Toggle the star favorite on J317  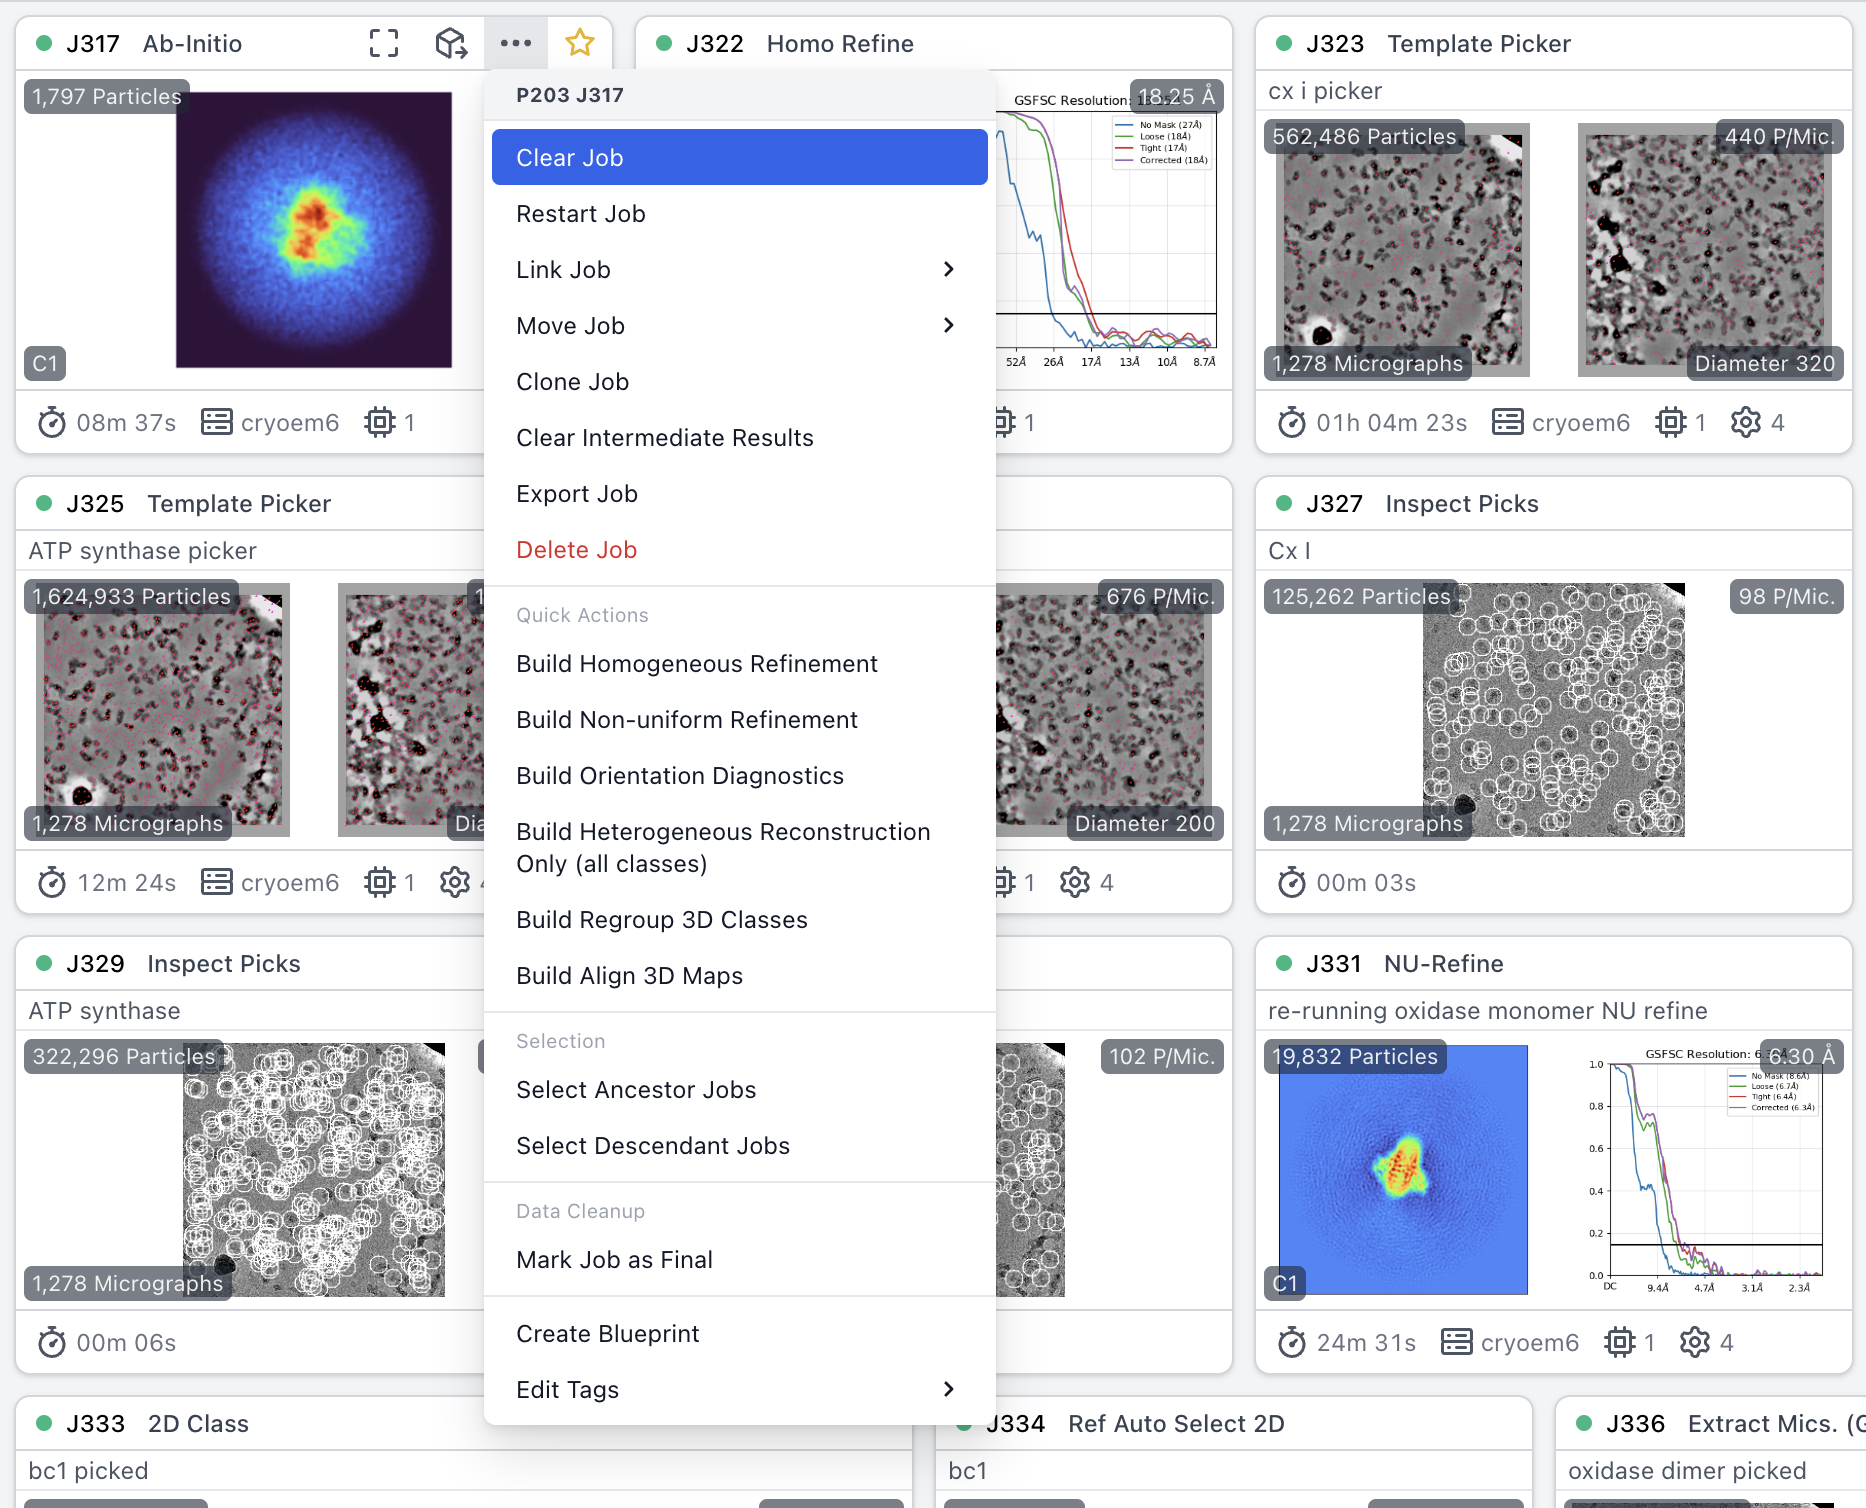coord(580,43)
